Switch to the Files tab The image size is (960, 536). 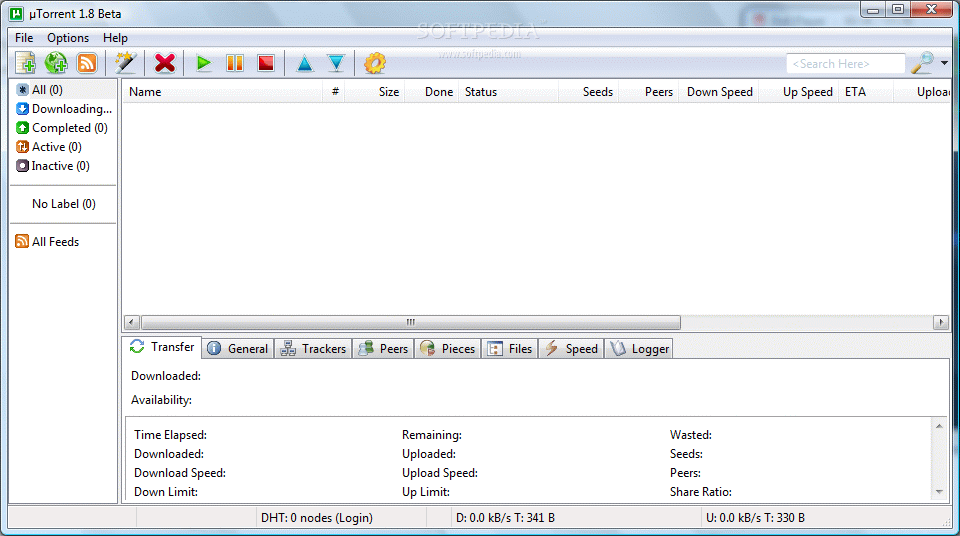pyautogui.click(x=509, y=349)
